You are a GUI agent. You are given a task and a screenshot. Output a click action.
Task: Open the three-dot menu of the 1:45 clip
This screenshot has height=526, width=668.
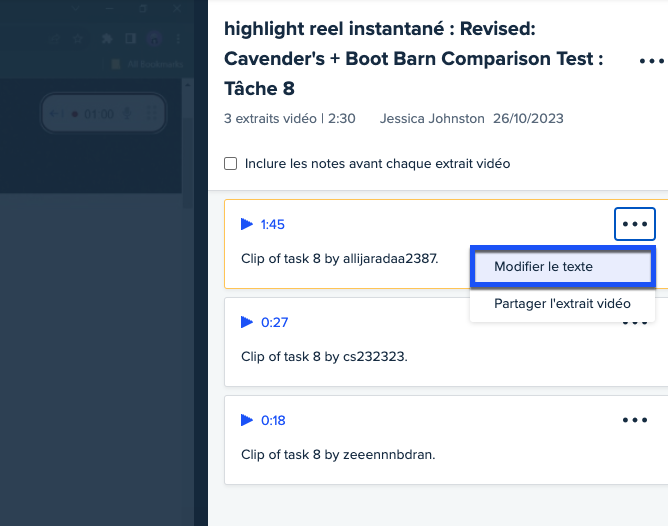pyautogui.click(x=635, y=224)
